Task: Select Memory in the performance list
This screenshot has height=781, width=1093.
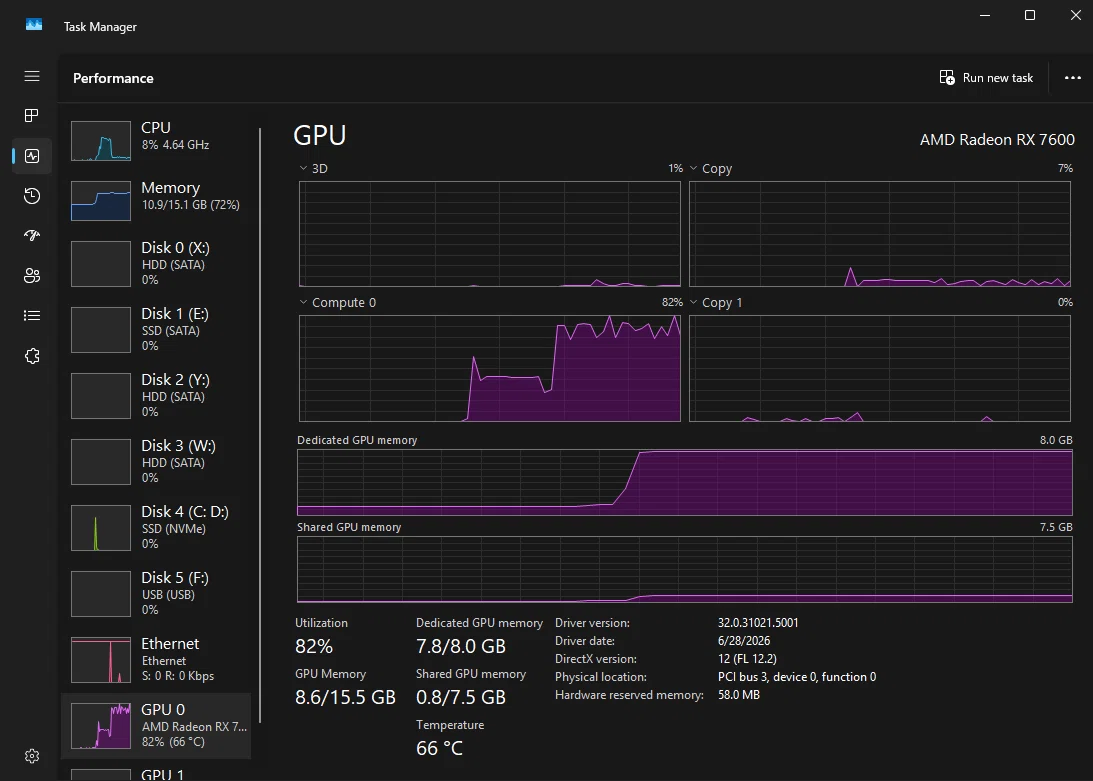Action: point(156,201)
